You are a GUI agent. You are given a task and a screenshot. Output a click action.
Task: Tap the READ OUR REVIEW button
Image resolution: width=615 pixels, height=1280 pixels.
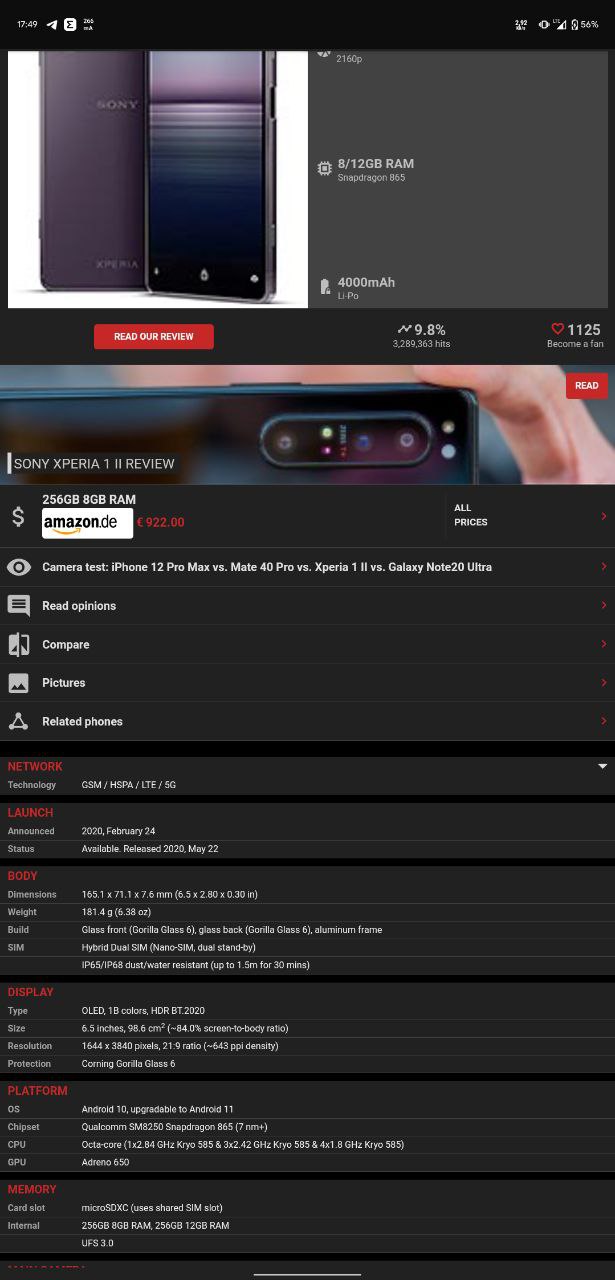[153, 336]
